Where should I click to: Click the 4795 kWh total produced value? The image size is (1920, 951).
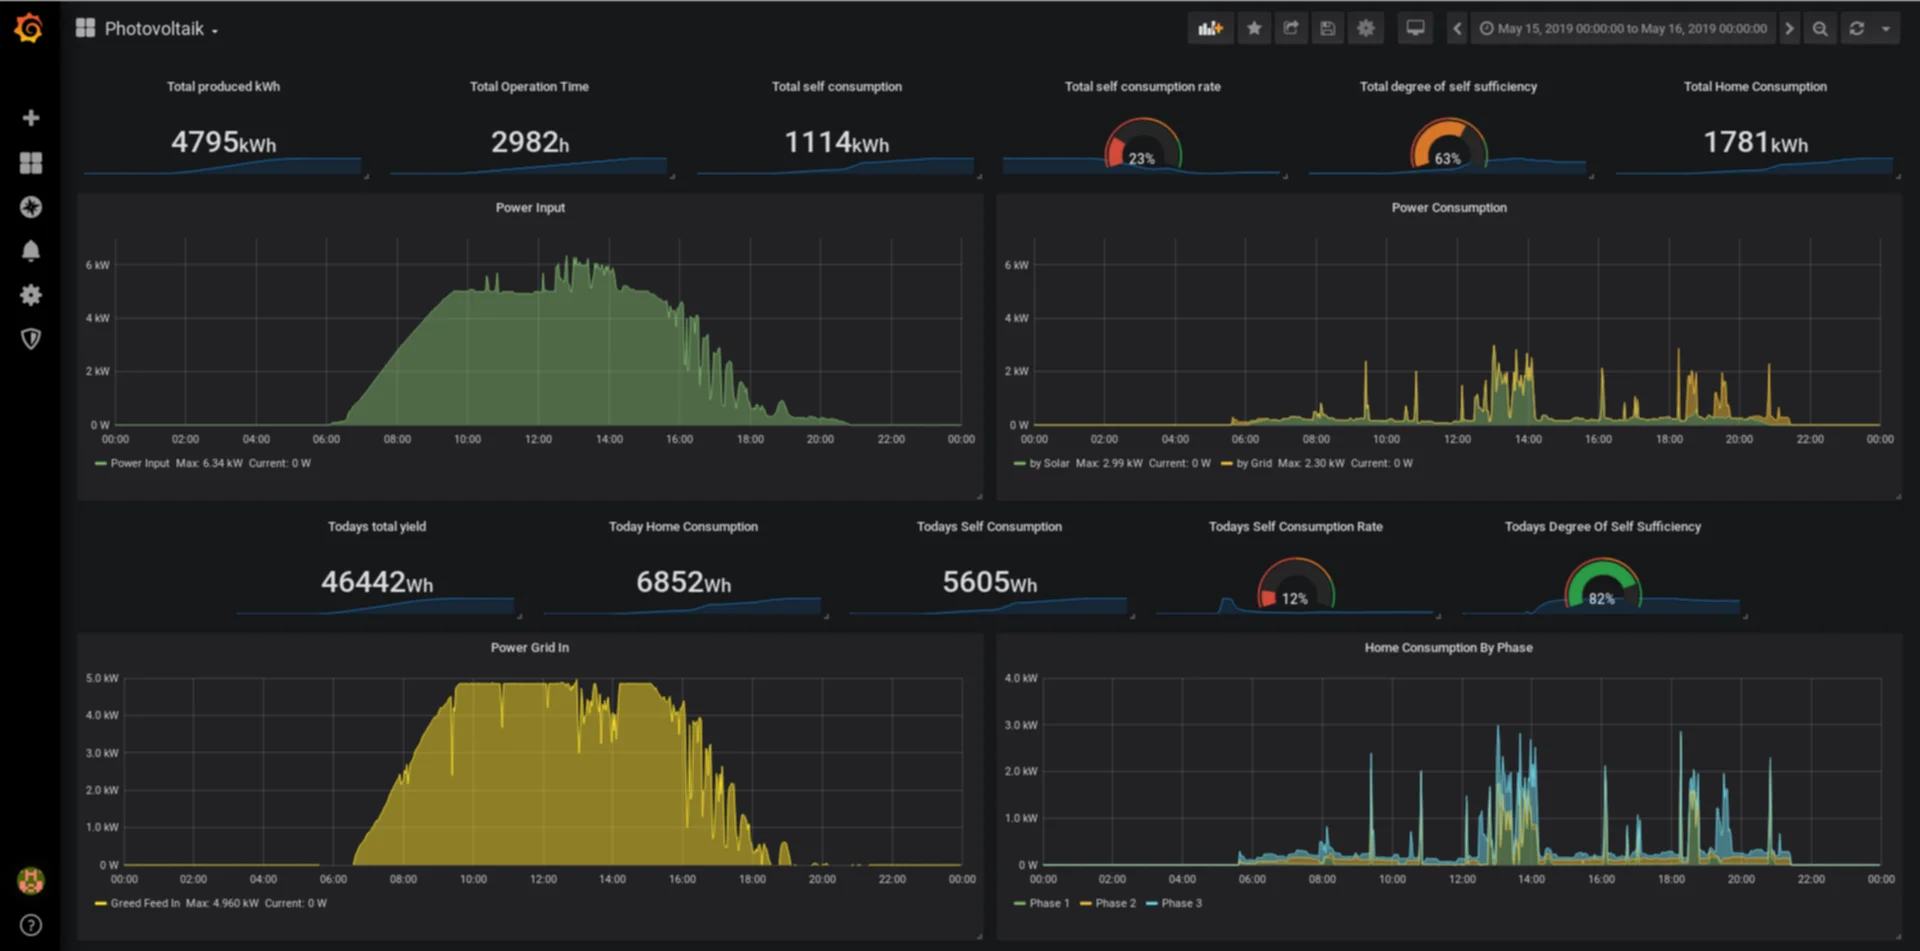[223, 142]
